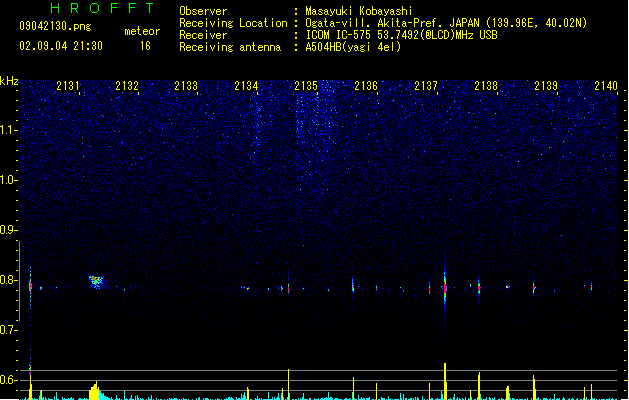
Task: Select the meteor count value 16
Action: (145, 46)
